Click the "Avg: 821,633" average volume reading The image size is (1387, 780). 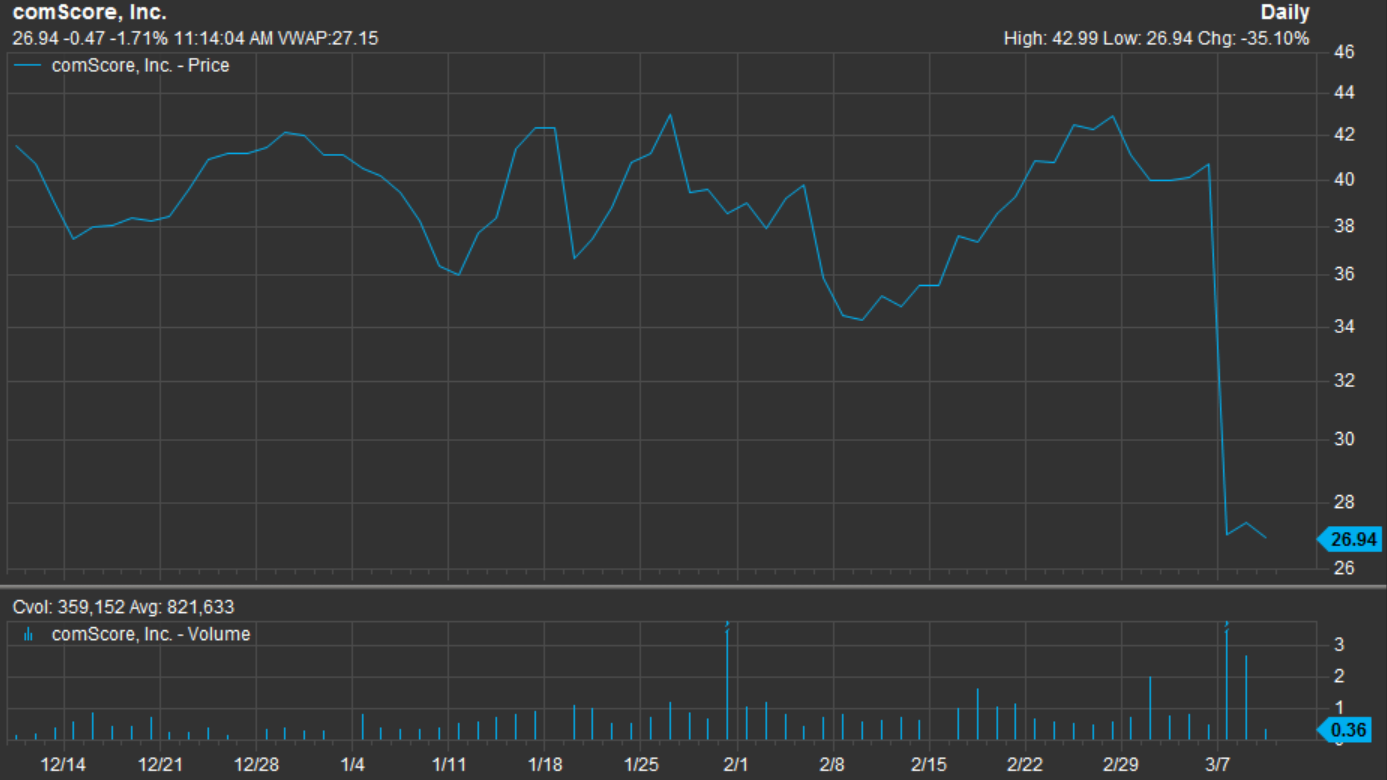tap(181, 608)
